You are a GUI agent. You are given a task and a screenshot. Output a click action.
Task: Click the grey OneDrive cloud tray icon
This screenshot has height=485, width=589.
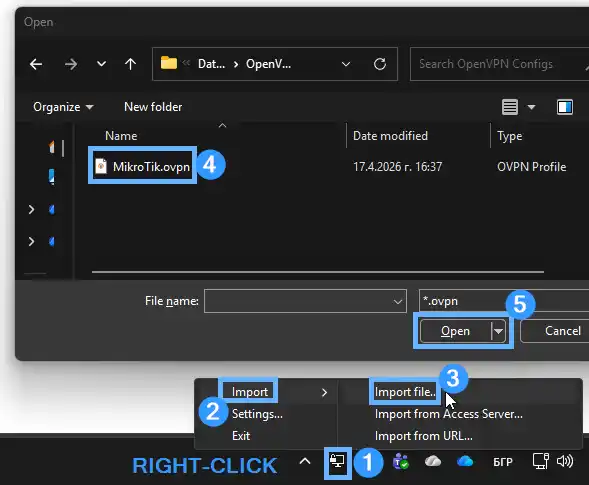(x=433, y=461)
